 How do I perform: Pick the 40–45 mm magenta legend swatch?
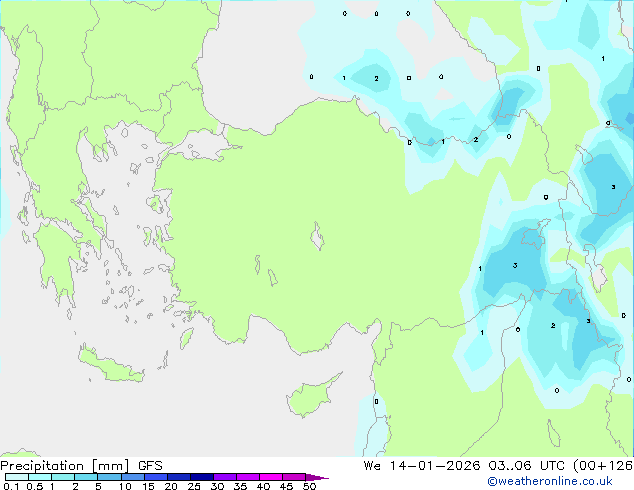(271, 477)
